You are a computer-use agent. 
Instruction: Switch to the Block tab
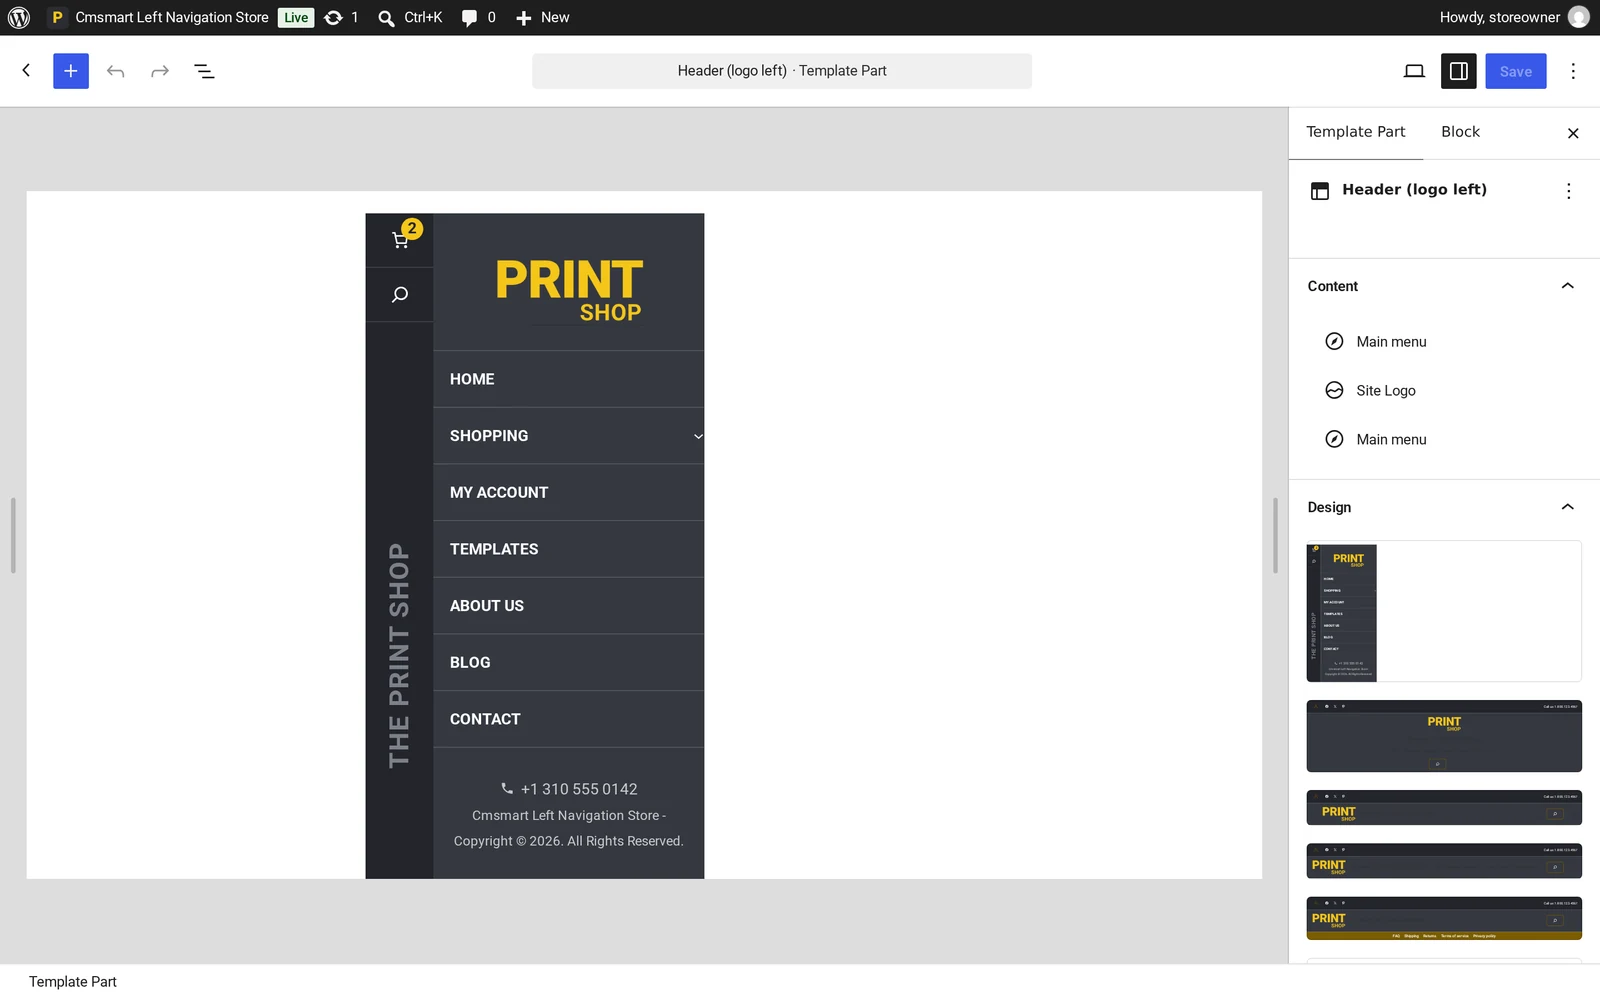1460,132
